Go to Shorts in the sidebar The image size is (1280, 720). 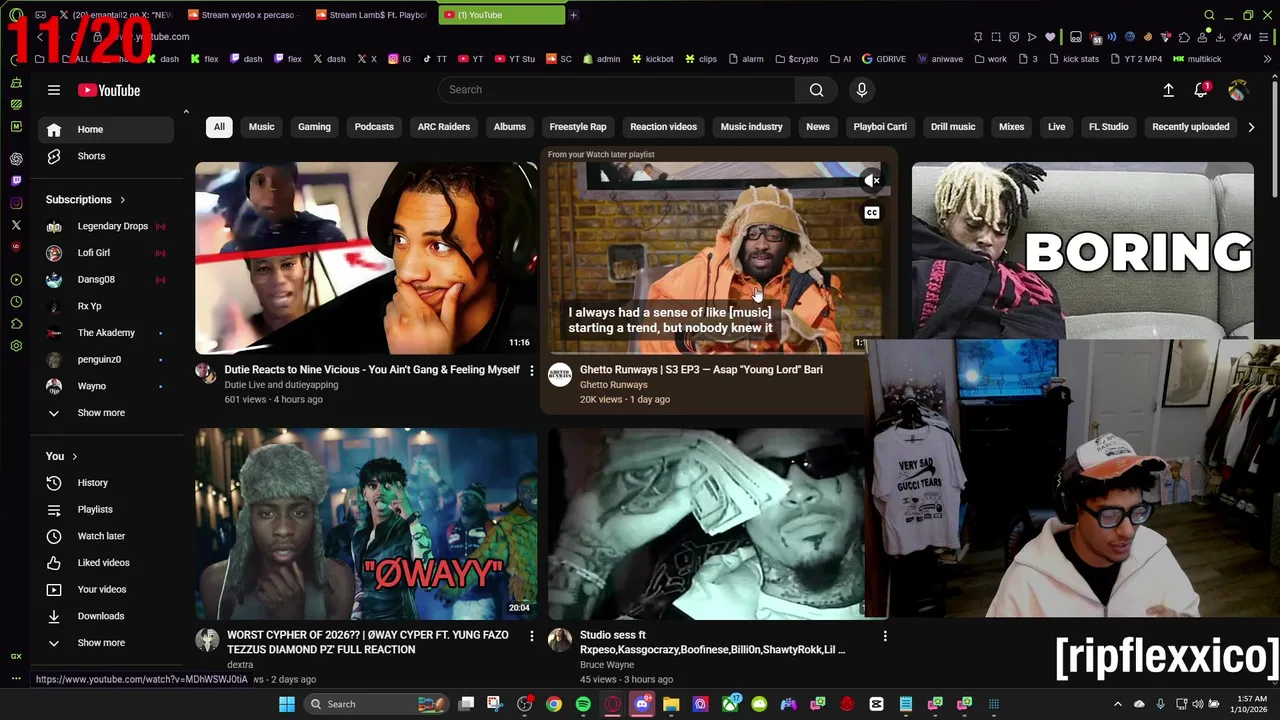[105, 156]
